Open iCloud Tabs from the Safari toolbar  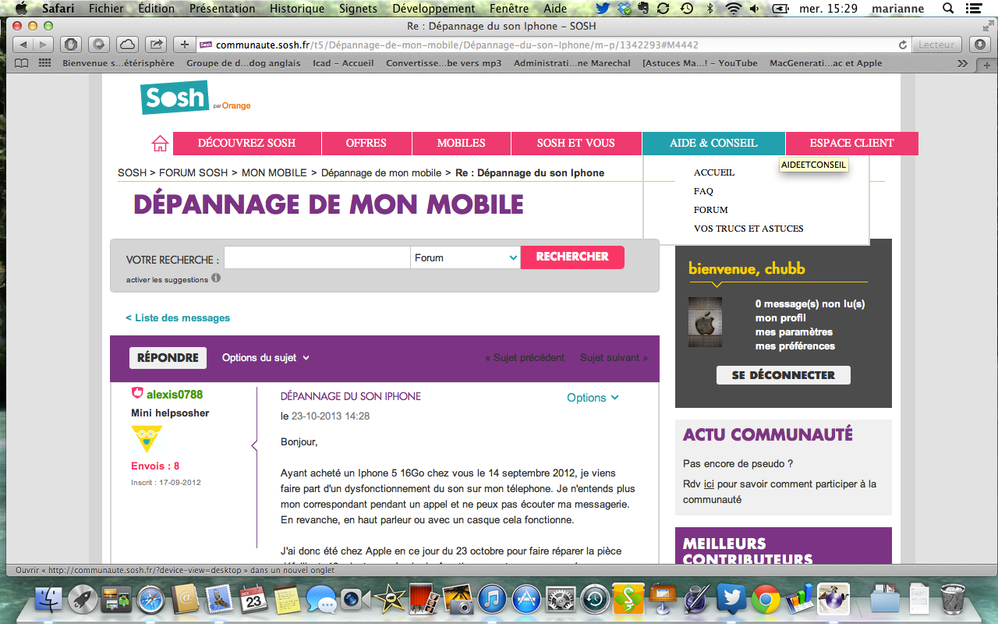click(128, 44)
